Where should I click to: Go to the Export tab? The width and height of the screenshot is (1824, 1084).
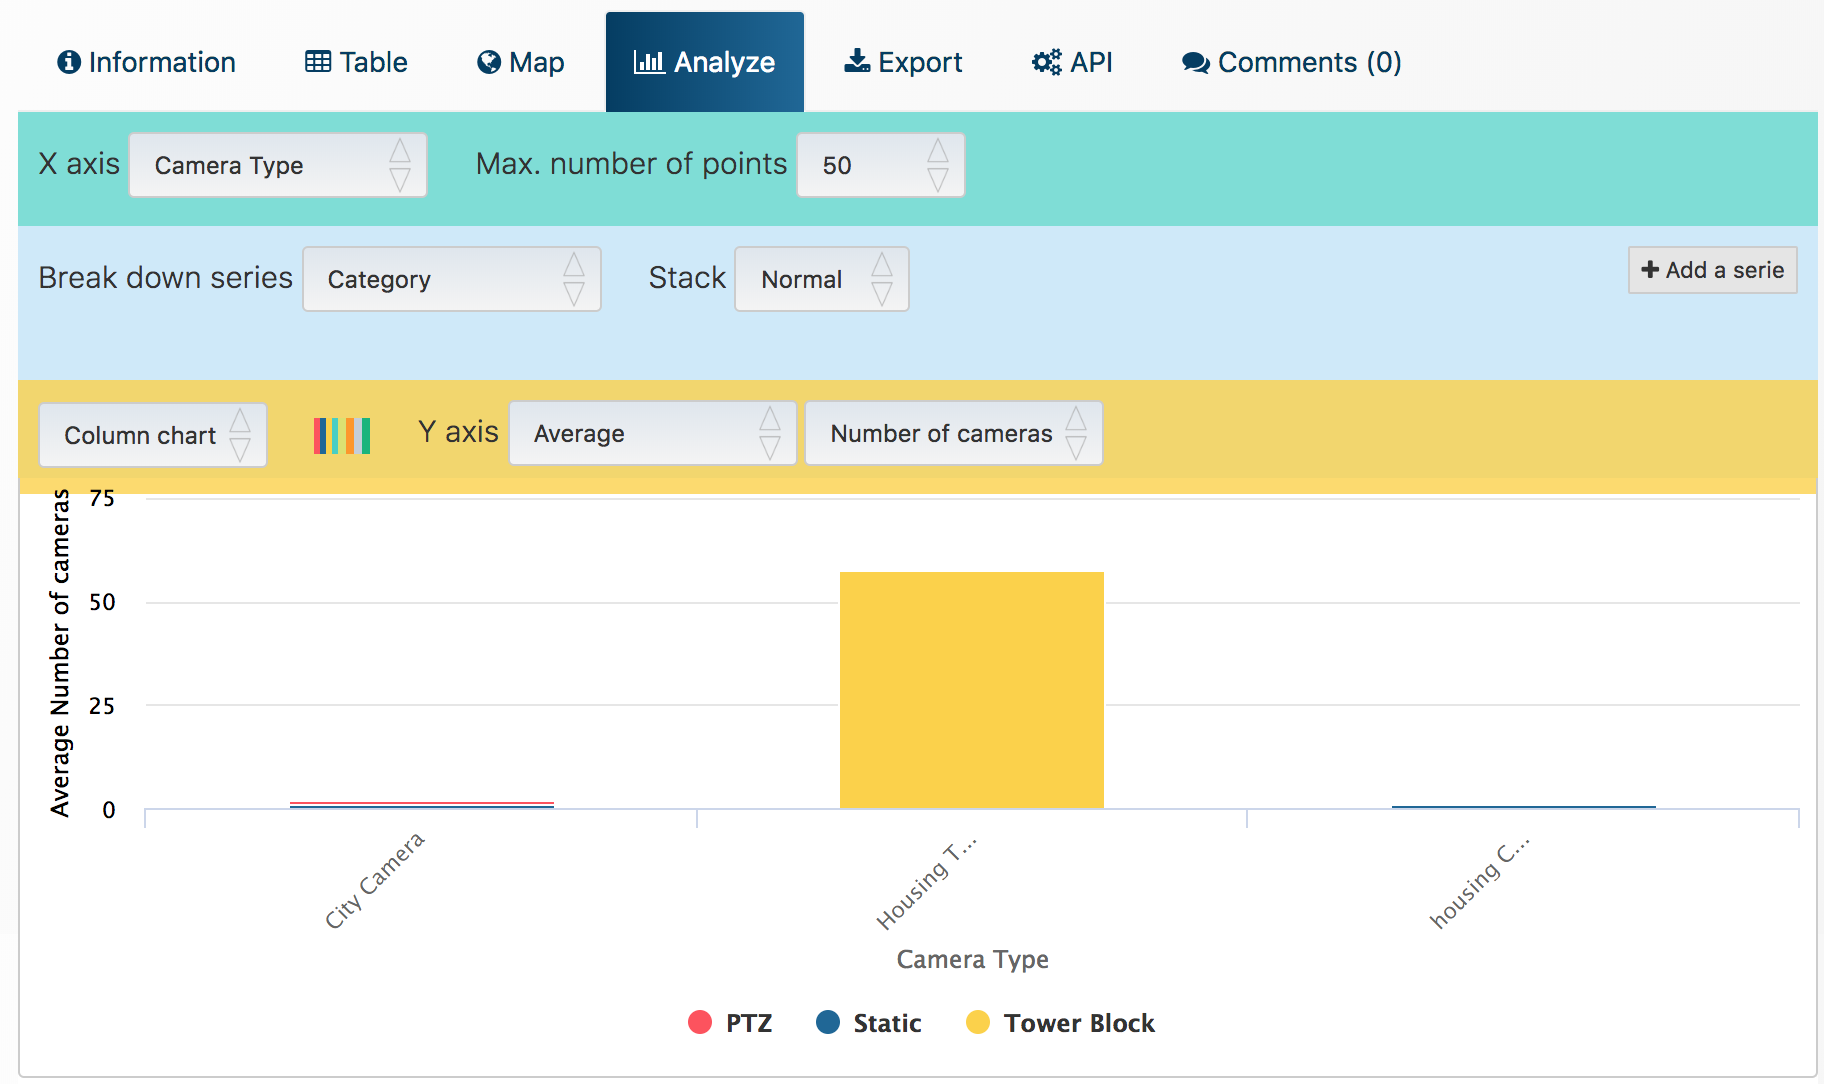pyautogui.click(x=903, y=62)
